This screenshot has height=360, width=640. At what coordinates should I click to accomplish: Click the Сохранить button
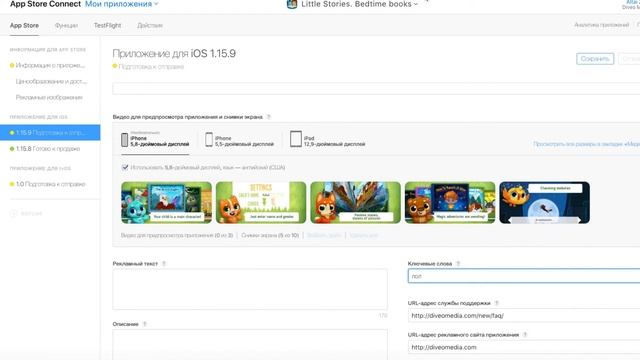(595, 59)
